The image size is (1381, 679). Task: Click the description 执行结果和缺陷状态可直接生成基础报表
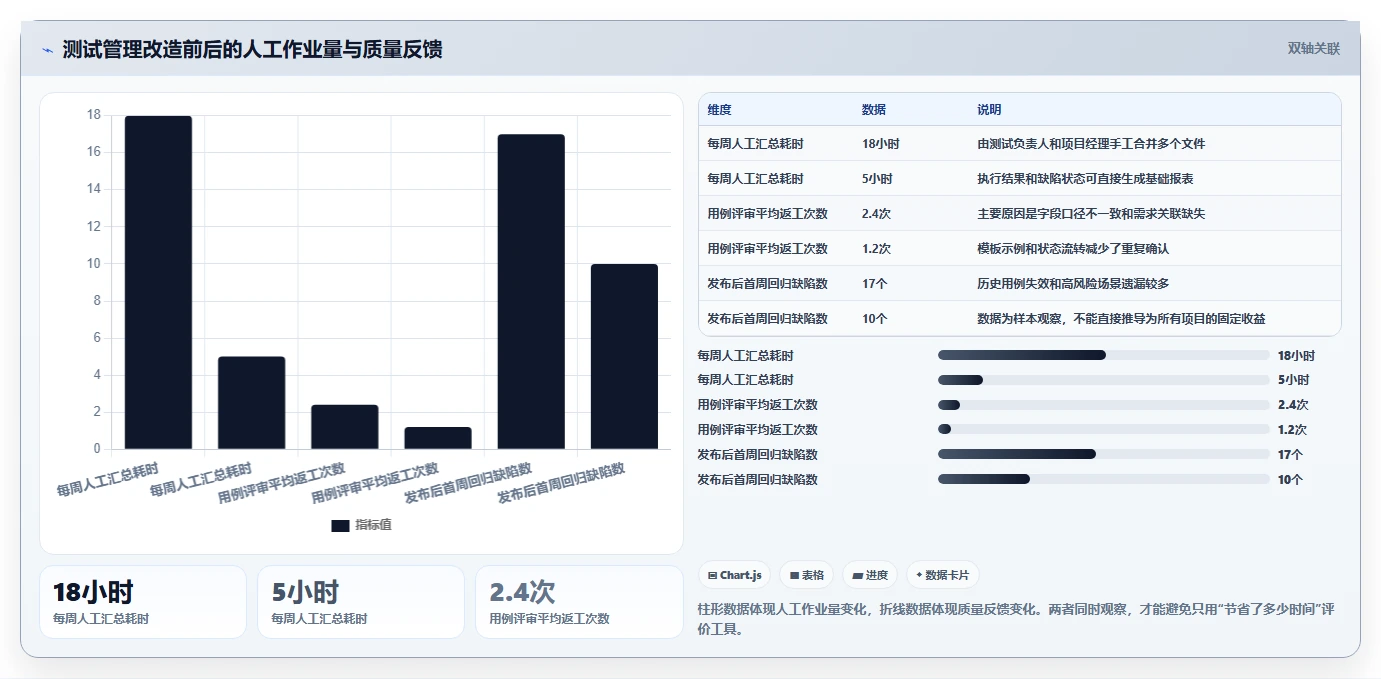(x=1085, y=179)
